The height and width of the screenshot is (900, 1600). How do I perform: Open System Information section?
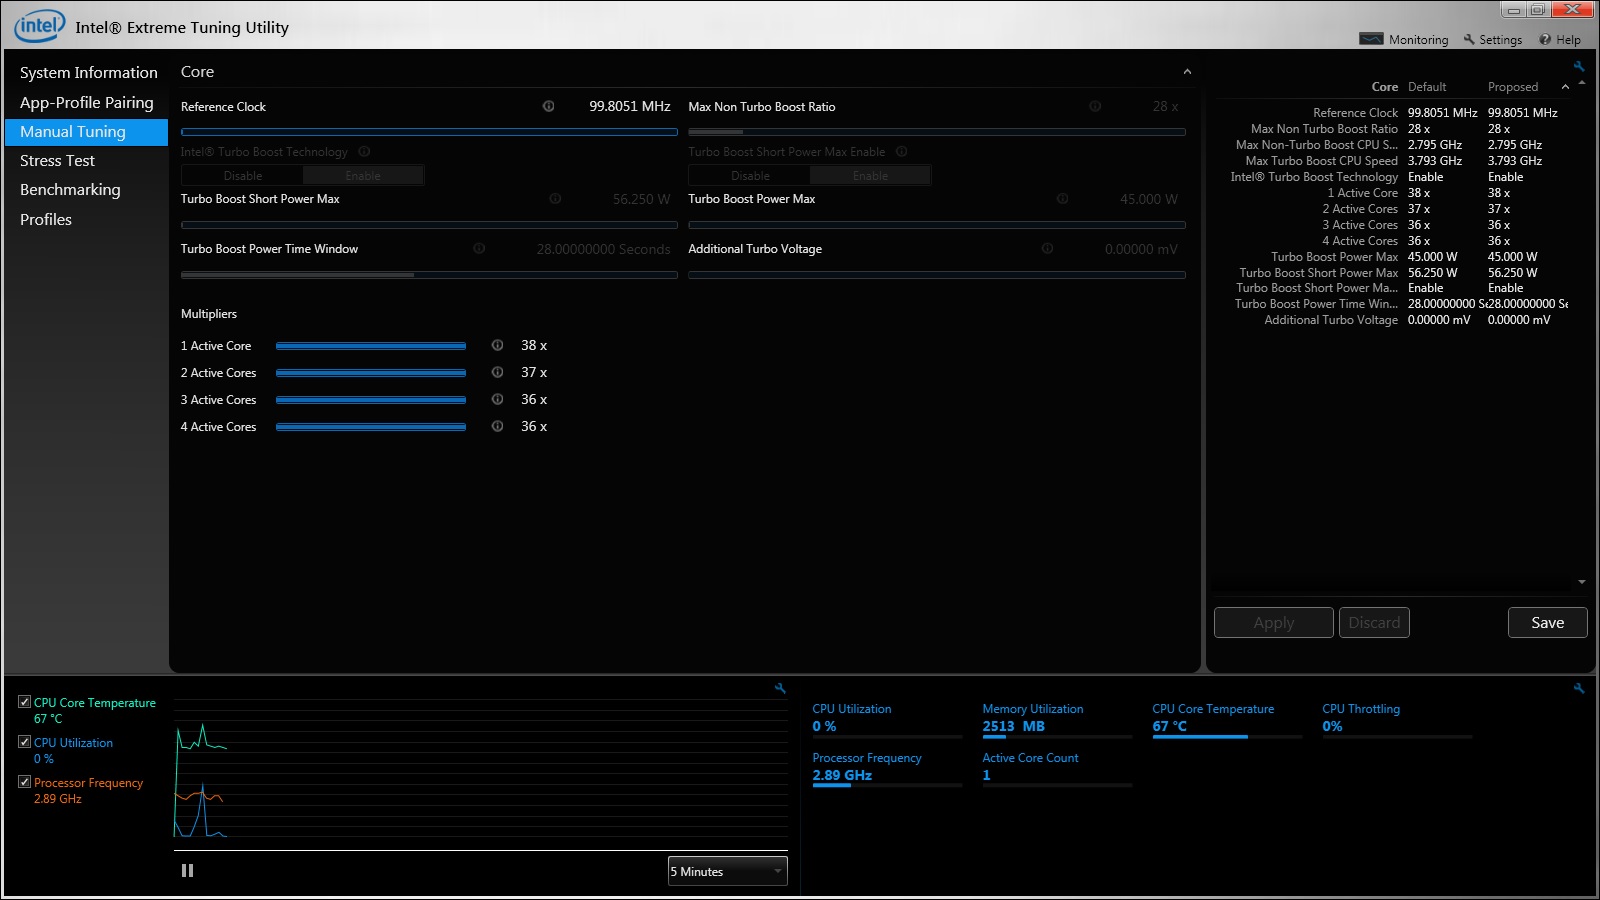tap(89, 73)
